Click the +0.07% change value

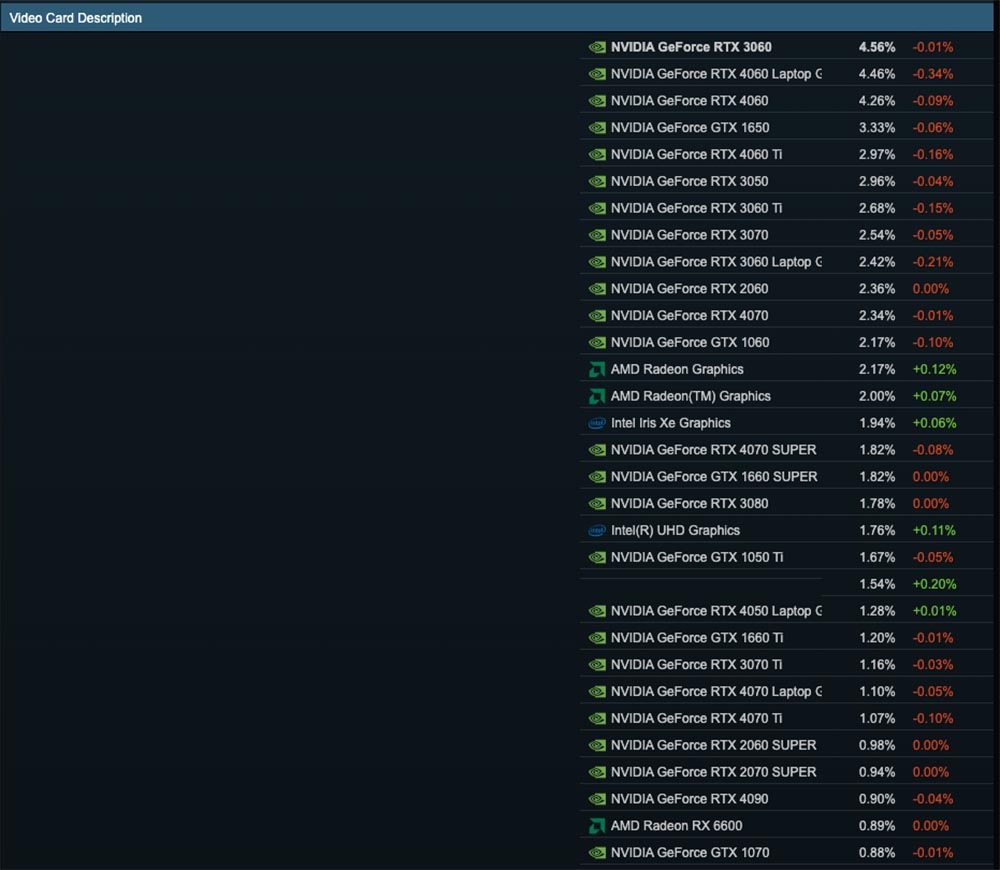pos(934,396)
